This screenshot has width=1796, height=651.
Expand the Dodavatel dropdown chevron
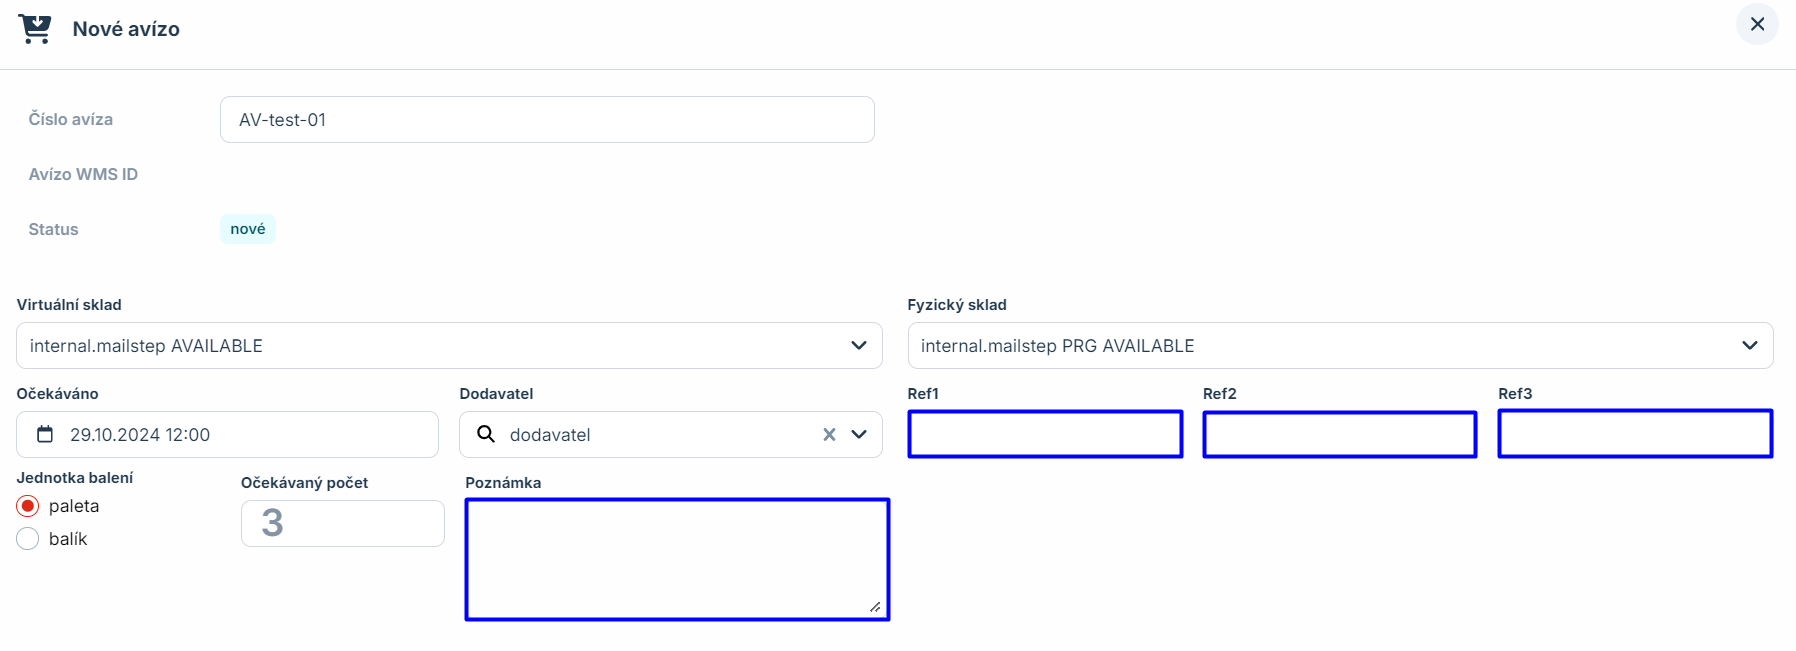coord(859,434)
